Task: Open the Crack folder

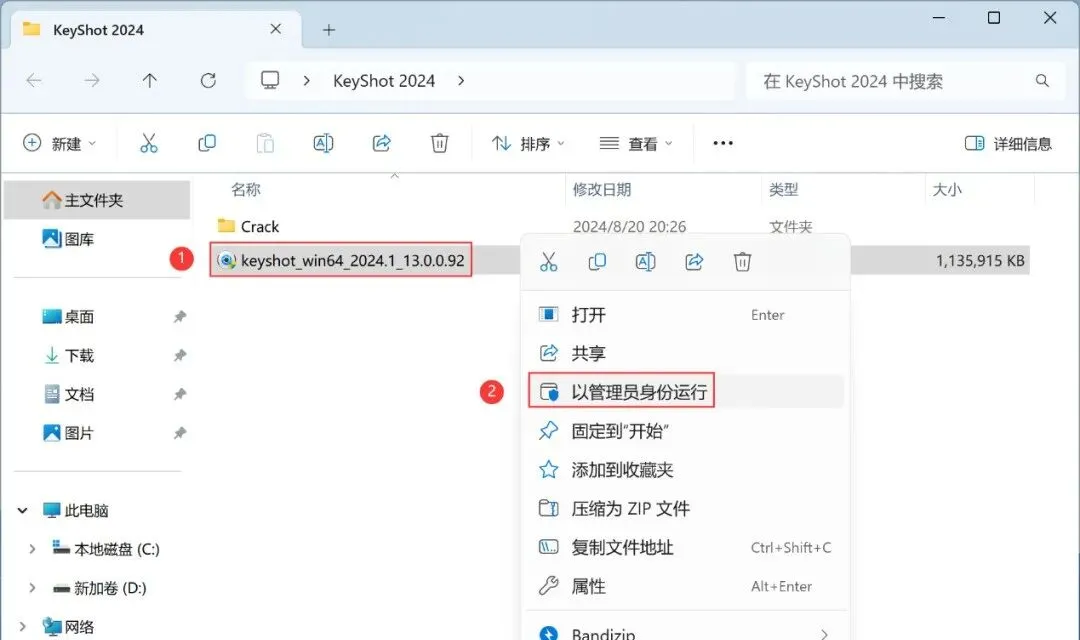Action: pos(260,227)
